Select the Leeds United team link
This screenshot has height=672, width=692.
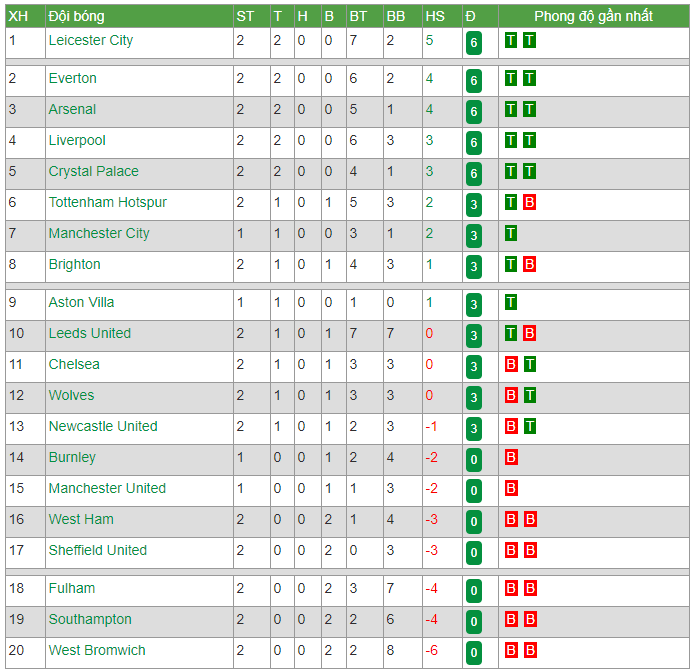pos(90,334)
